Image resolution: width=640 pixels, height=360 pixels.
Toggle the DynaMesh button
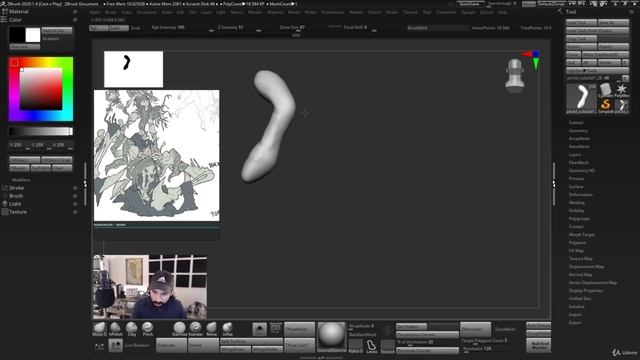coord(505,329)
